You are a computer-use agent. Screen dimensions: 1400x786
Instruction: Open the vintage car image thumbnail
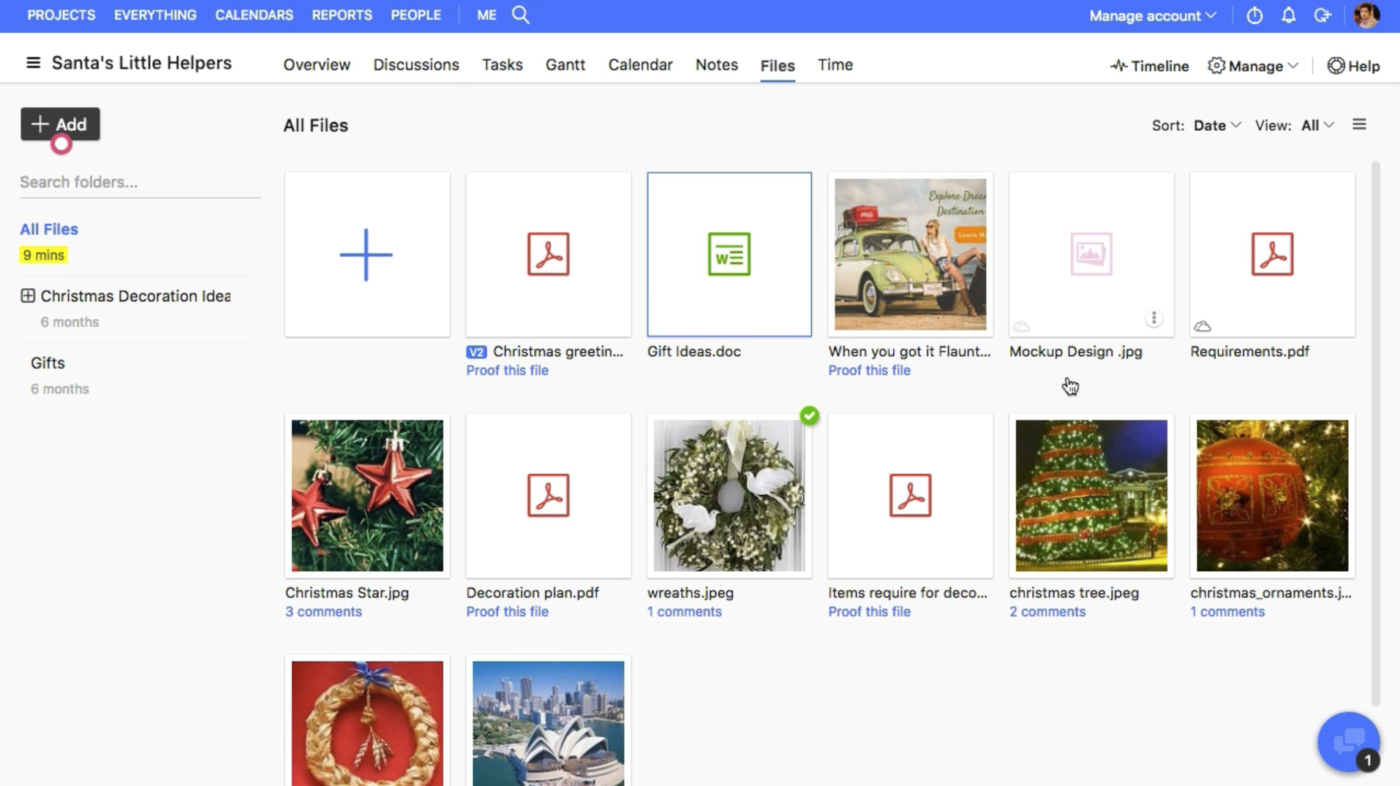(910, 254)
